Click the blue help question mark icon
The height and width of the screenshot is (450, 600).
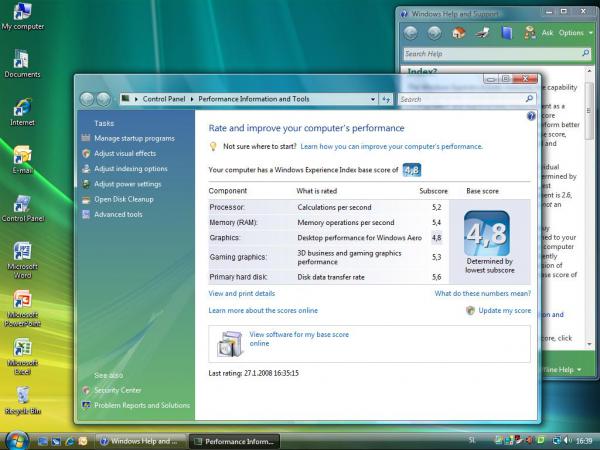[x=531, y=117]
